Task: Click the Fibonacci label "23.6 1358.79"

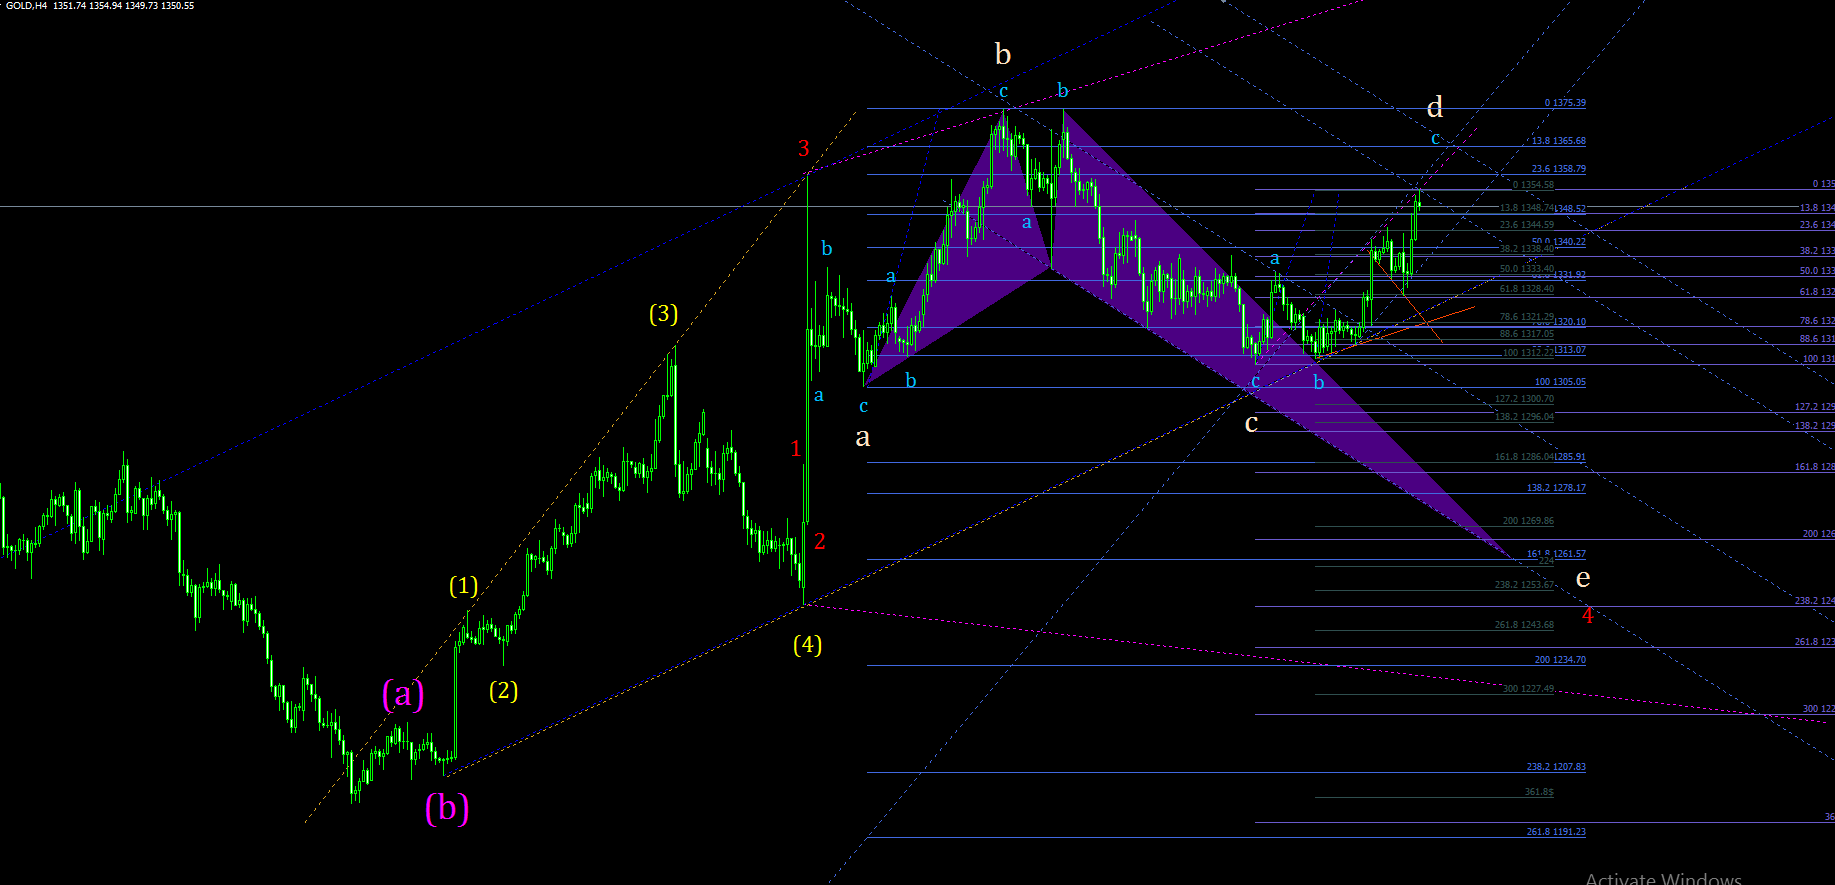Action: [x=1559, y=169]
